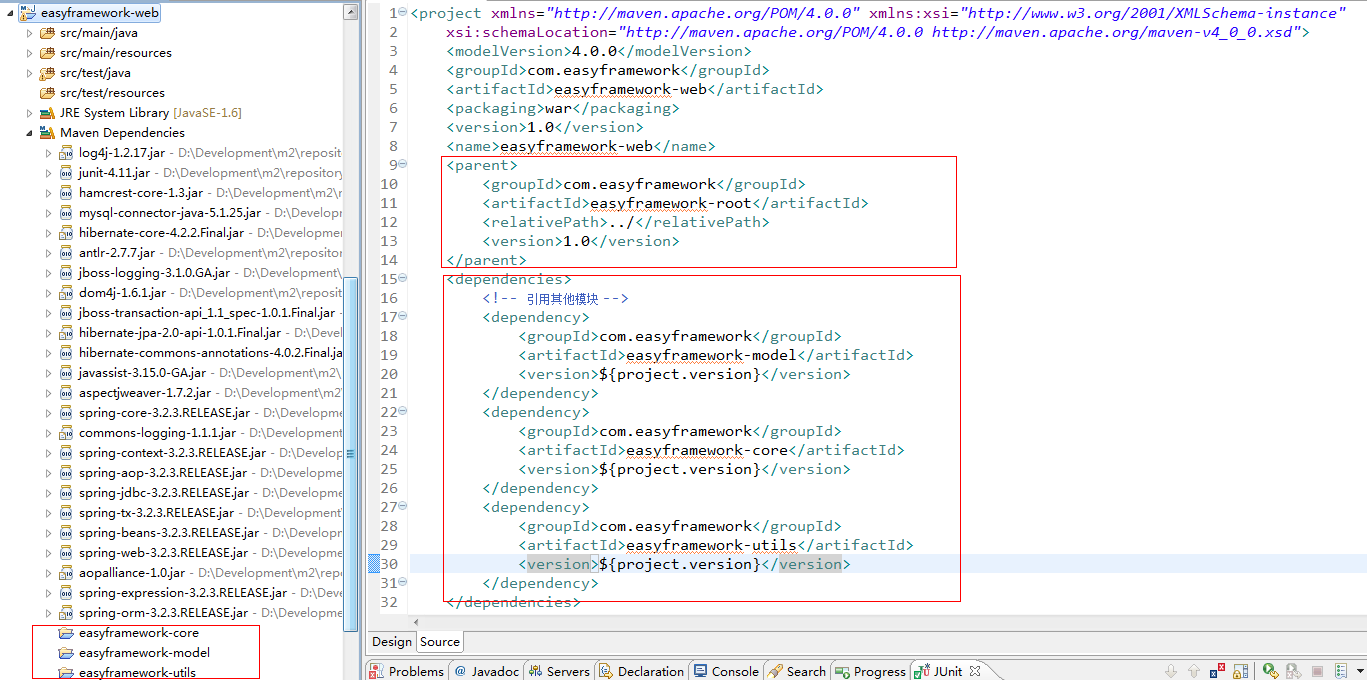Fold the parent element at line 9

coord(403,165)
